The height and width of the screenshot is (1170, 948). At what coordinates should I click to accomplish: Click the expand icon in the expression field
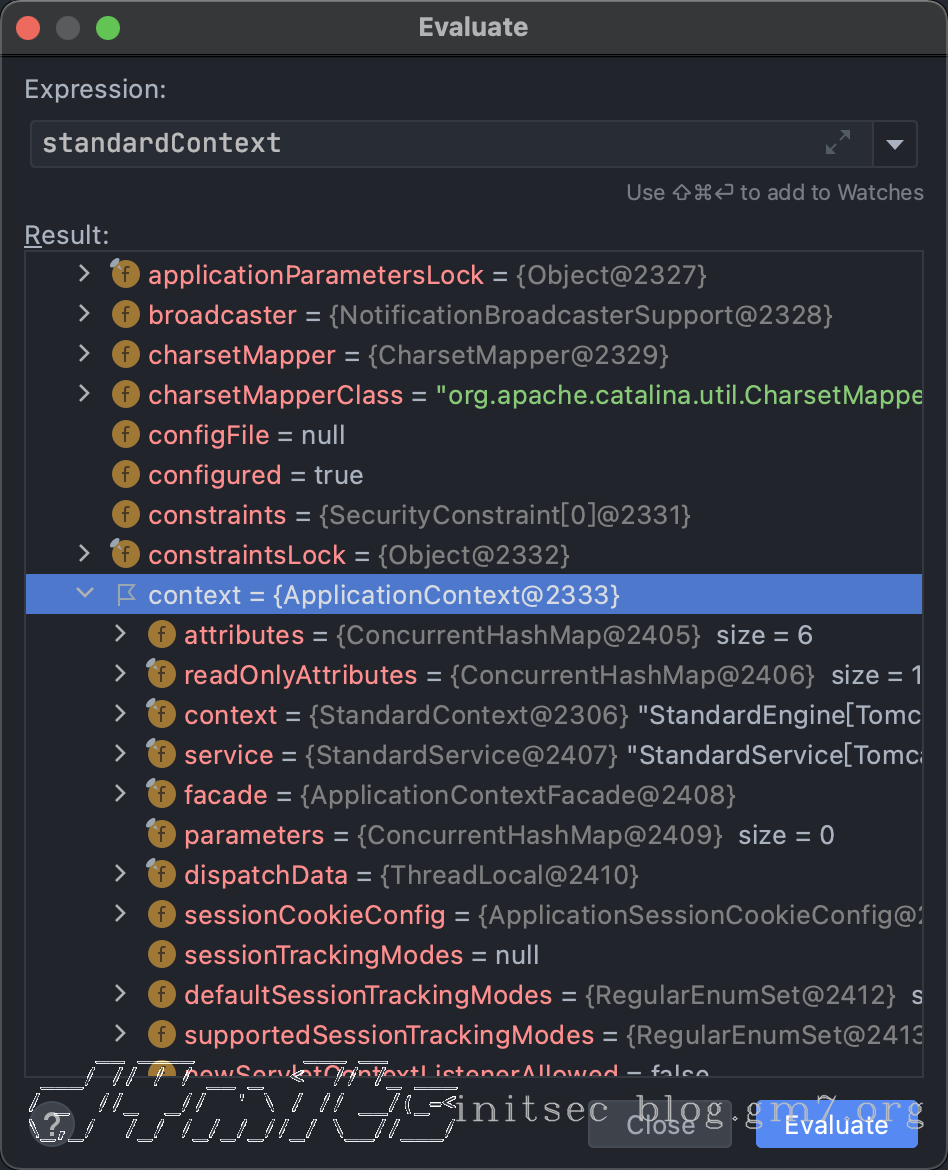pos(837,144)
